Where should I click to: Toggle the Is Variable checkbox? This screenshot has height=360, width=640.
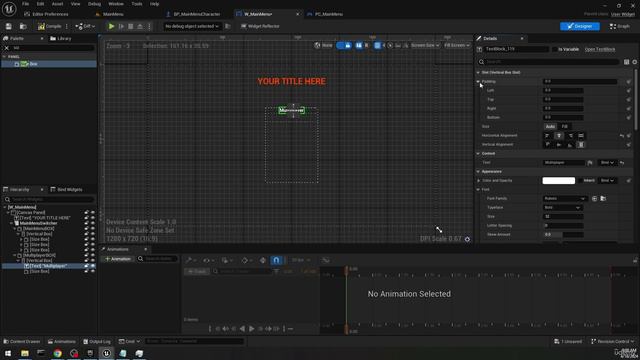coord(554,49)
